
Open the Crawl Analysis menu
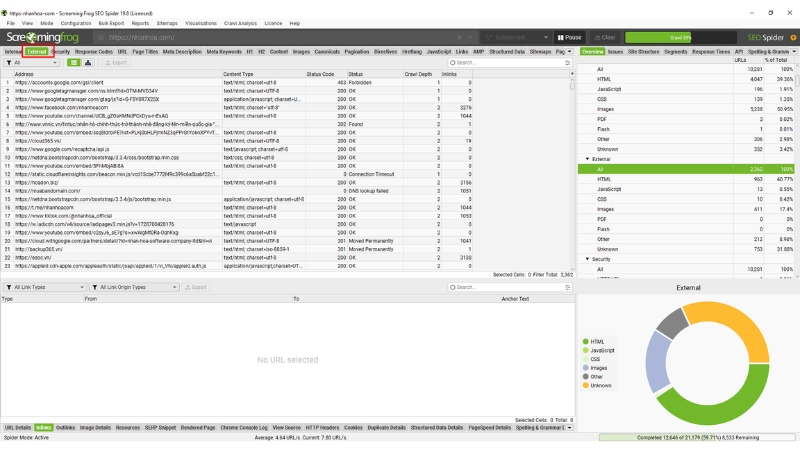[240, 23]
